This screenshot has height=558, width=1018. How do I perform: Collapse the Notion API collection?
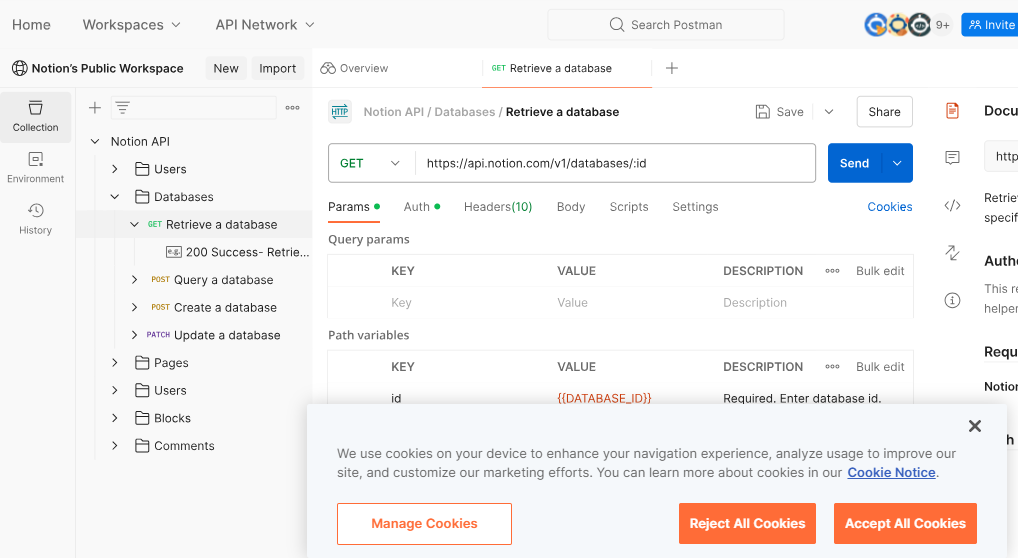[95, 141]
